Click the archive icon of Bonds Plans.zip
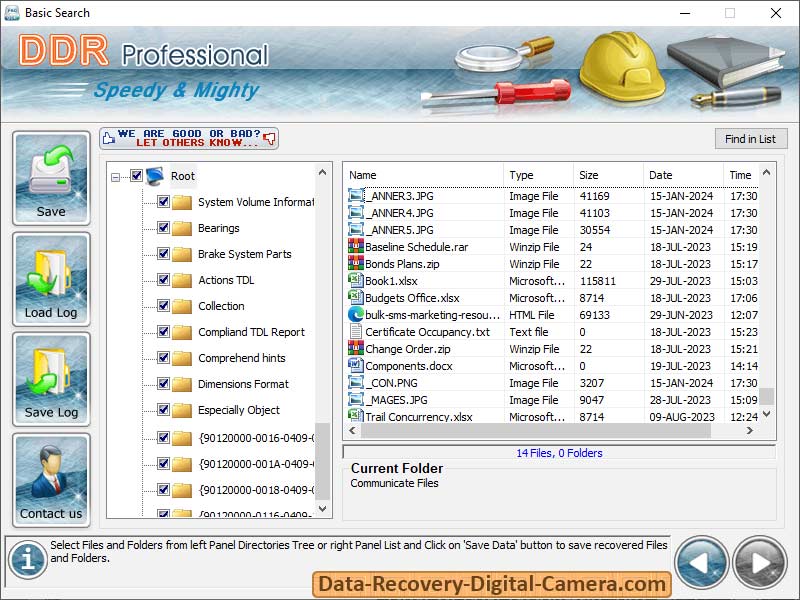This screenshot has width=800, height=600. click(356, 264)
